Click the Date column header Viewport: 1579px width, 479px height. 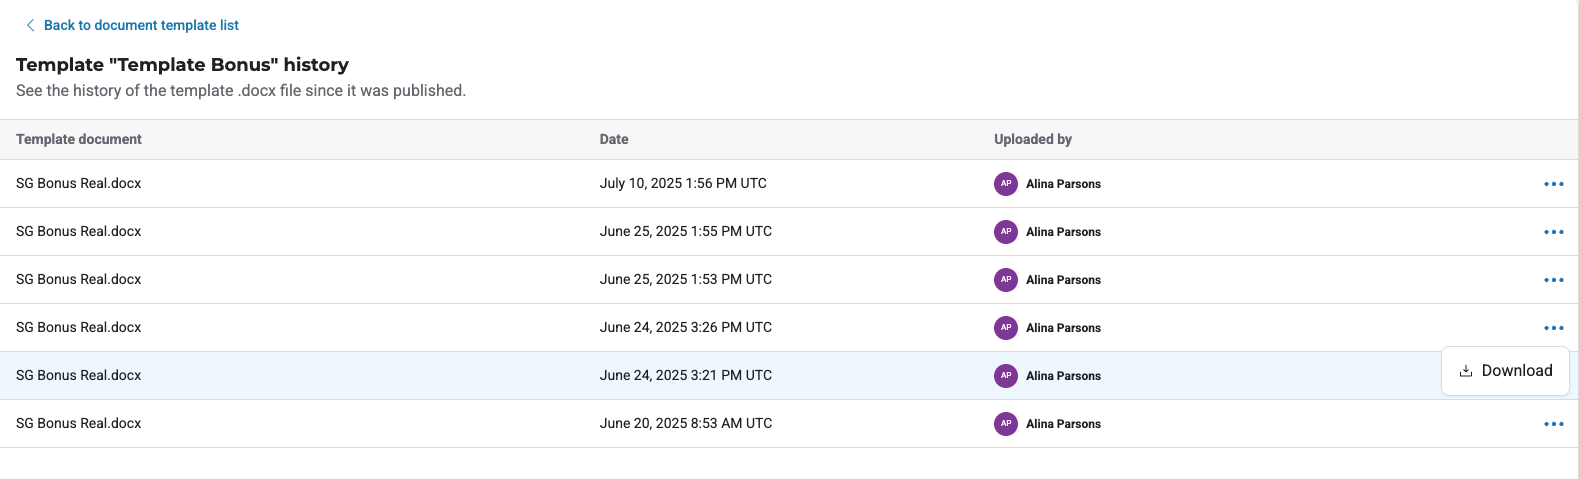[x=614, y=140]
